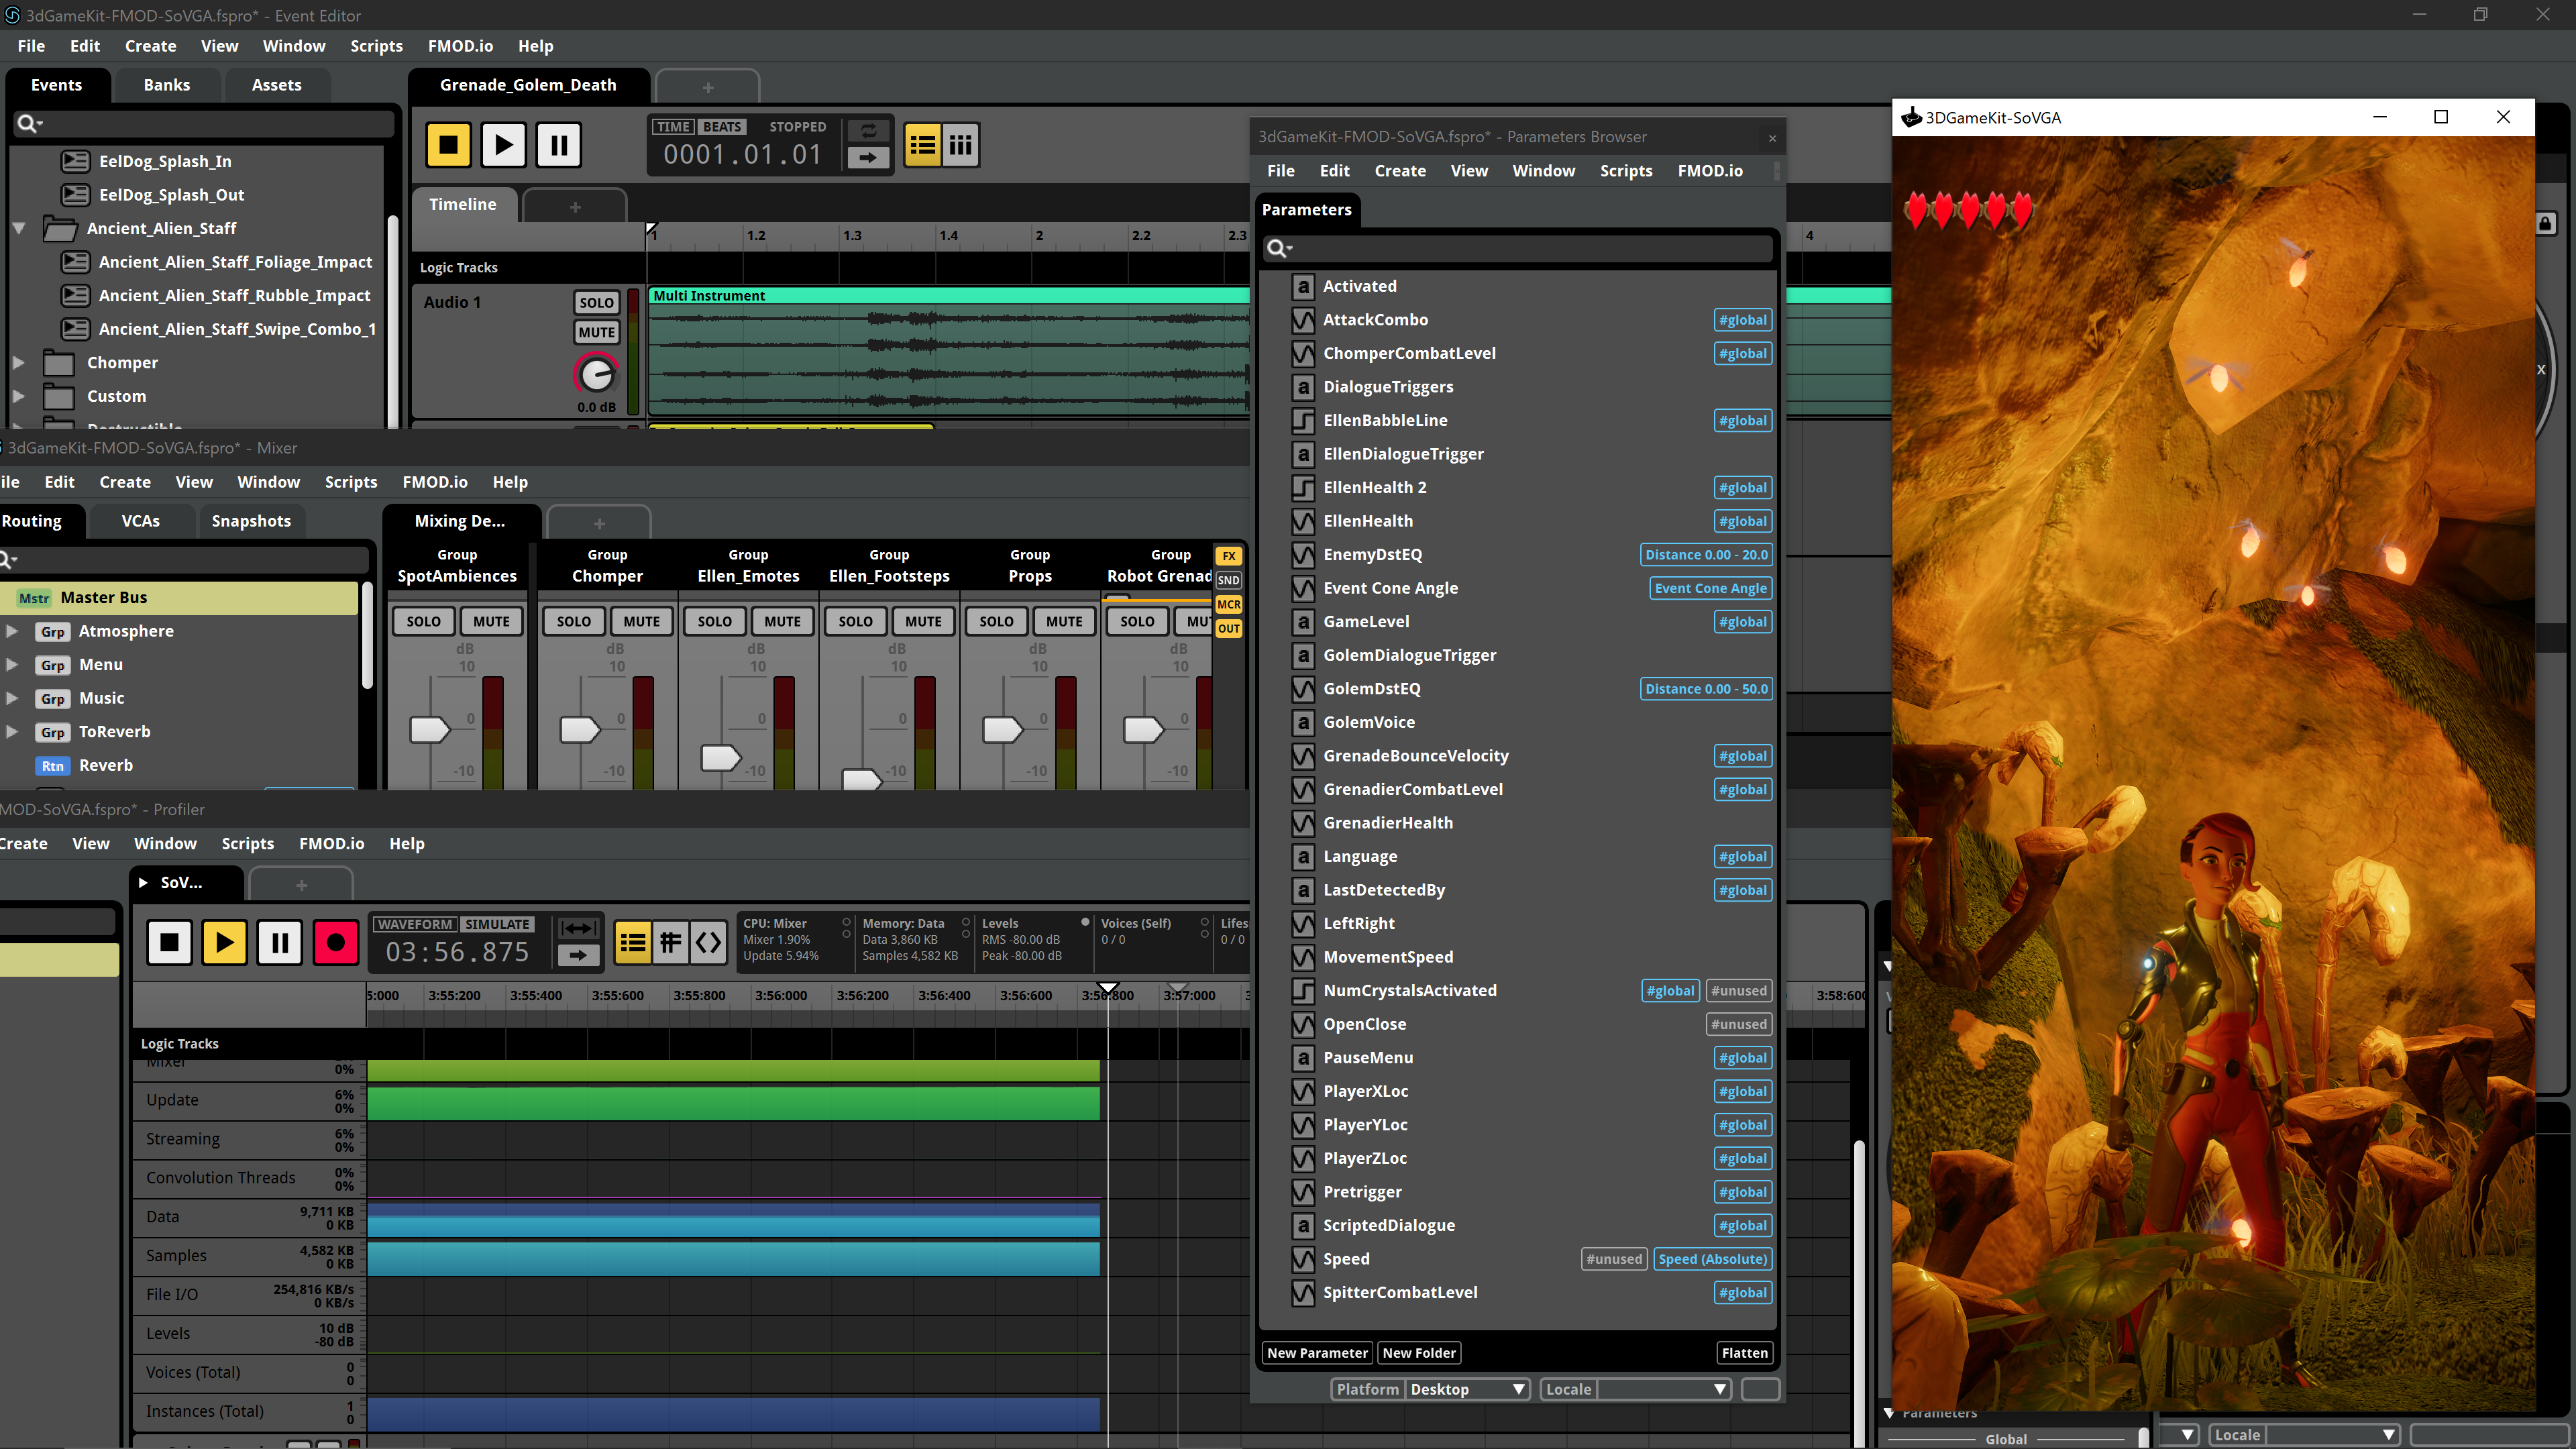Click the search icon in Parameters Browser
This screenshot has width=2576, height=1449.
[x=1279, y=248]
